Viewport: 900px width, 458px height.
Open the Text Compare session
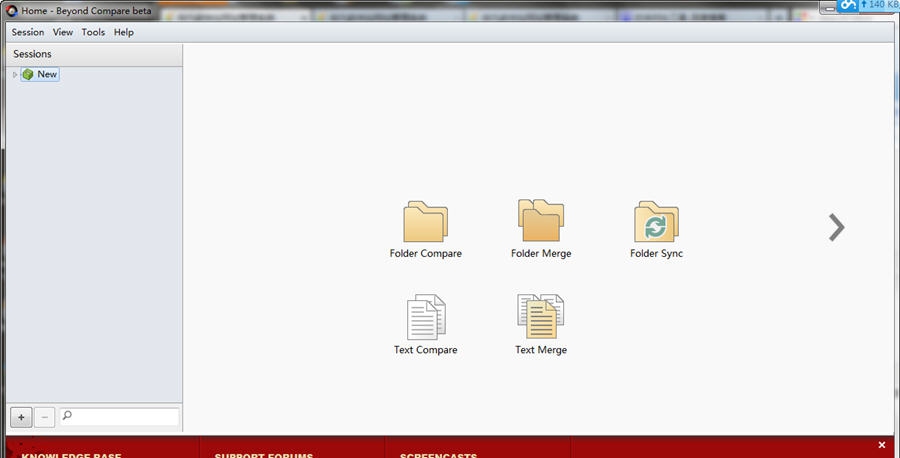click(x=425, y=325)
